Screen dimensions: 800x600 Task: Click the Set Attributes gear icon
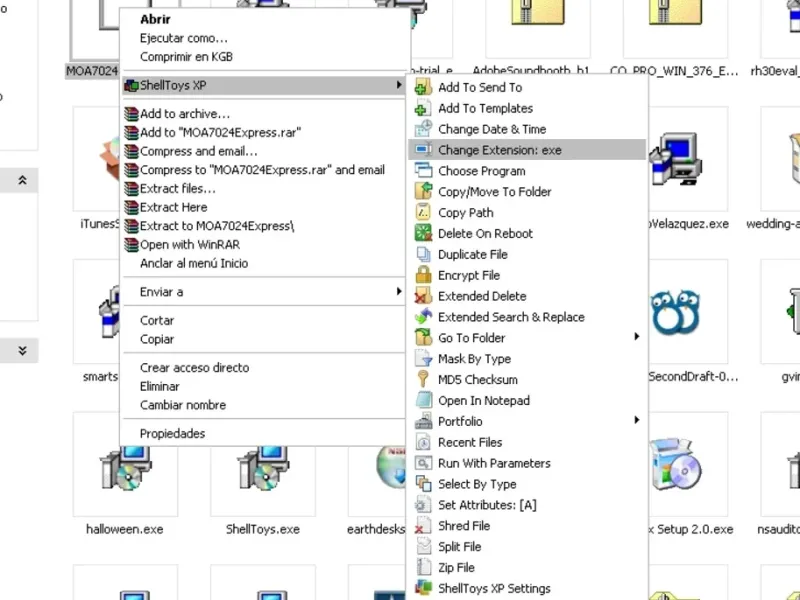point(423,505)
